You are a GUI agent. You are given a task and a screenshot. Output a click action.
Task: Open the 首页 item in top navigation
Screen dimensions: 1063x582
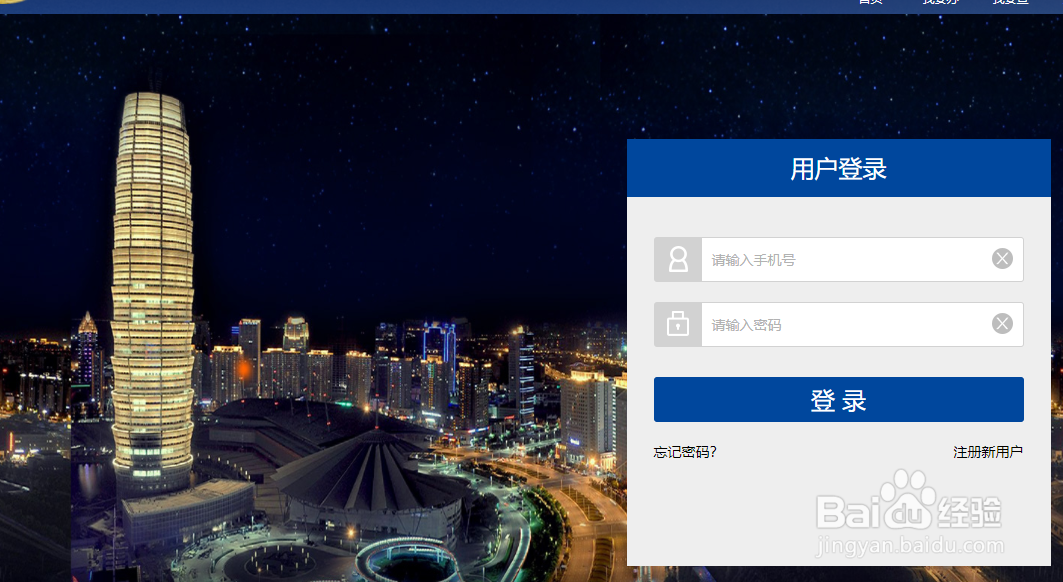870,2
